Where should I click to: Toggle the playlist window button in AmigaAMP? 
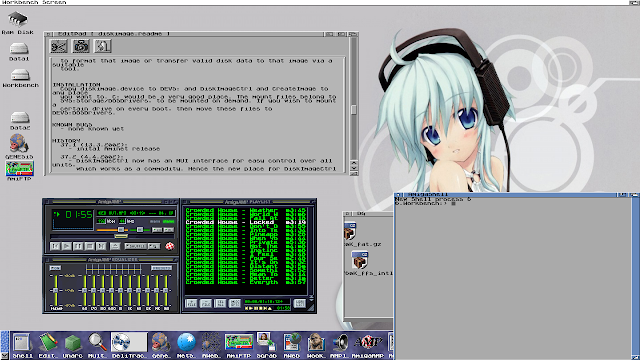coord(169,230)
